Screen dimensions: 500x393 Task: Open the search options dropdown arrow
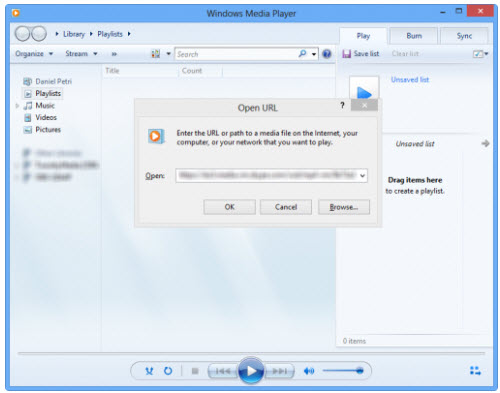(314, 54)
